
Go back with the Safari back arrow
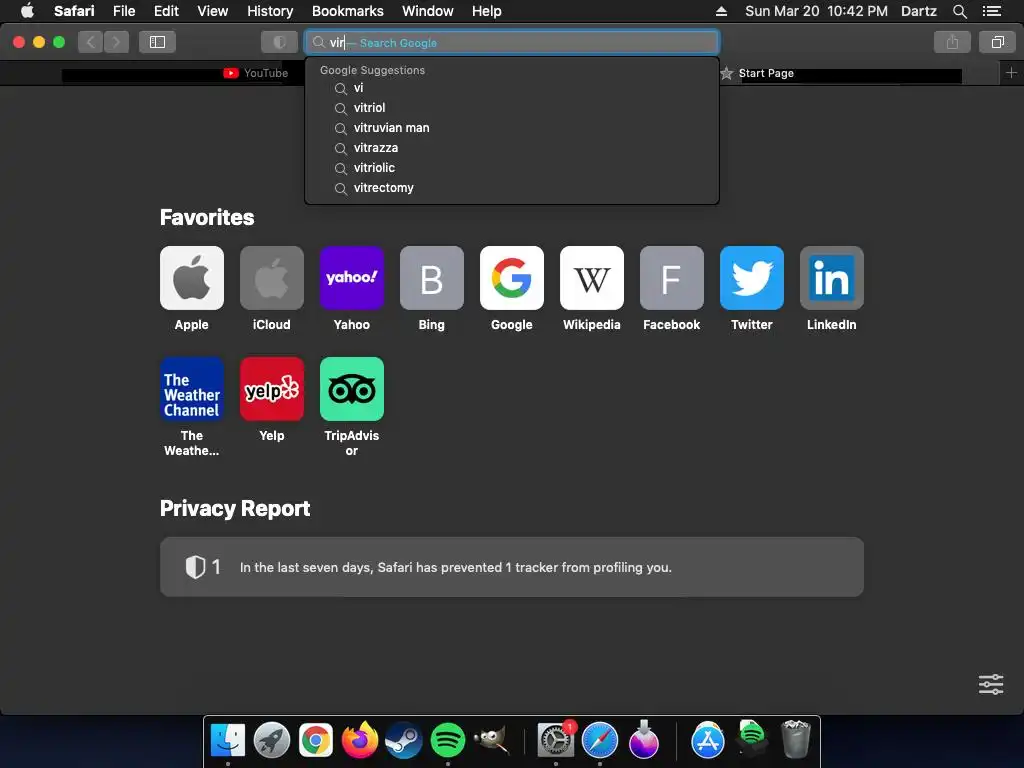[x=91, y=42]
